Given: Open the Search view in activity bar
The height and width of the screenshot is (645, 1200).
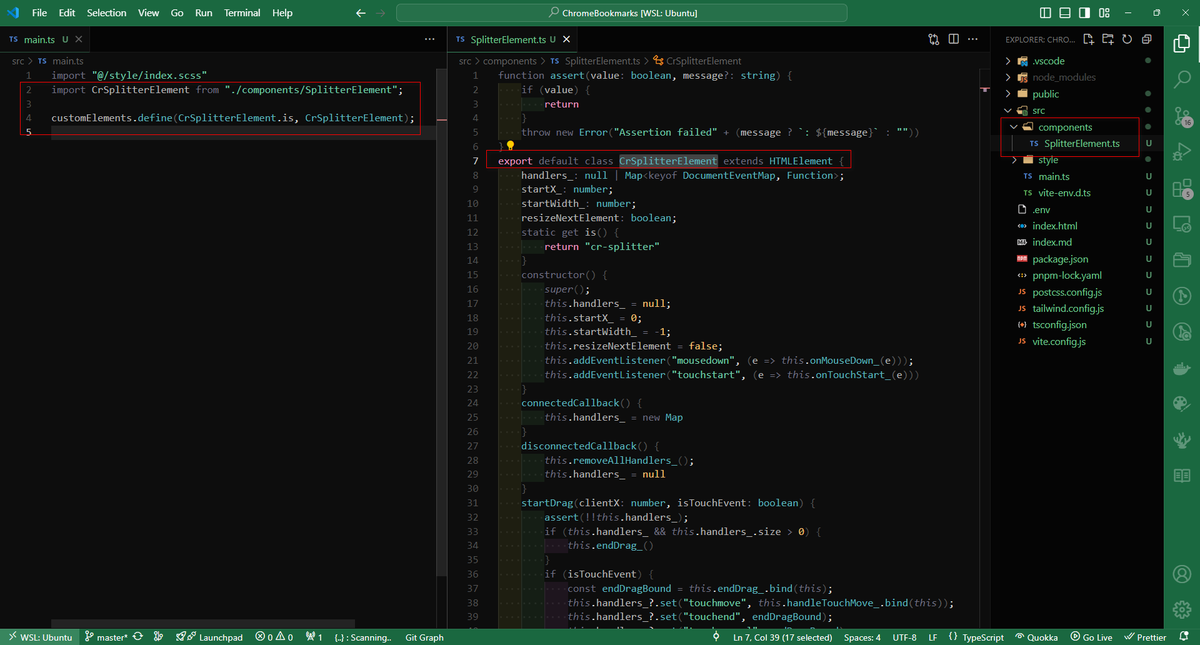Looking at the screenshot, I should coord(1181,80).
